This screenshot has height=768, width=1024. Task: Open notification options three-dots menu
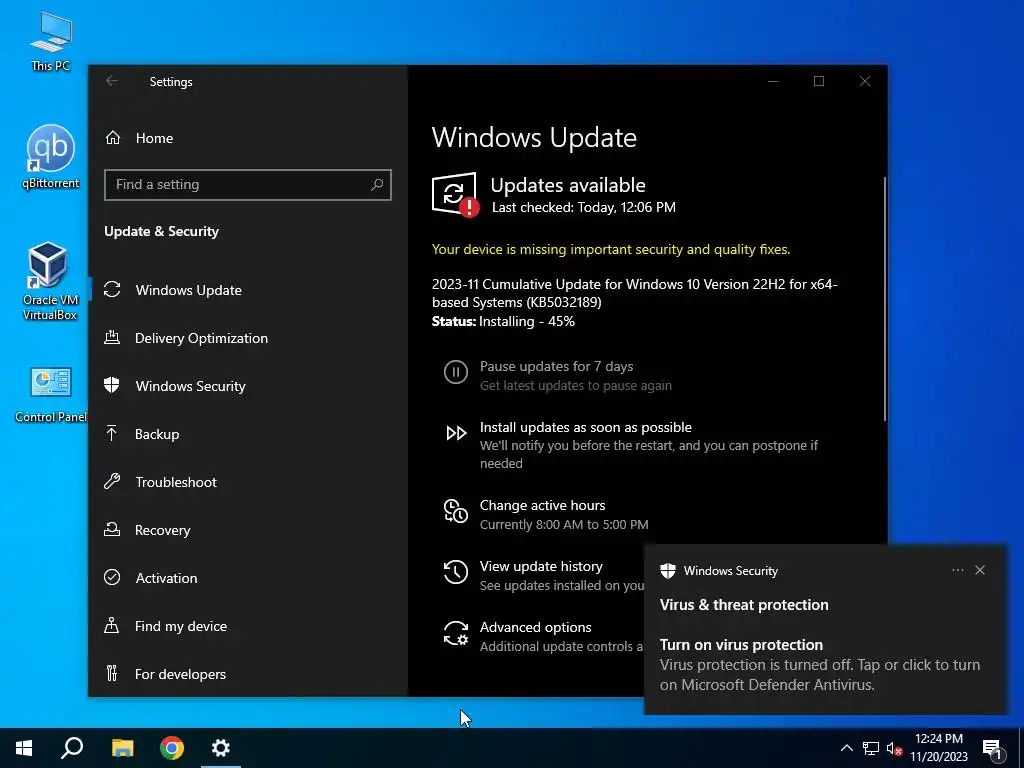(x=957, y=570)
